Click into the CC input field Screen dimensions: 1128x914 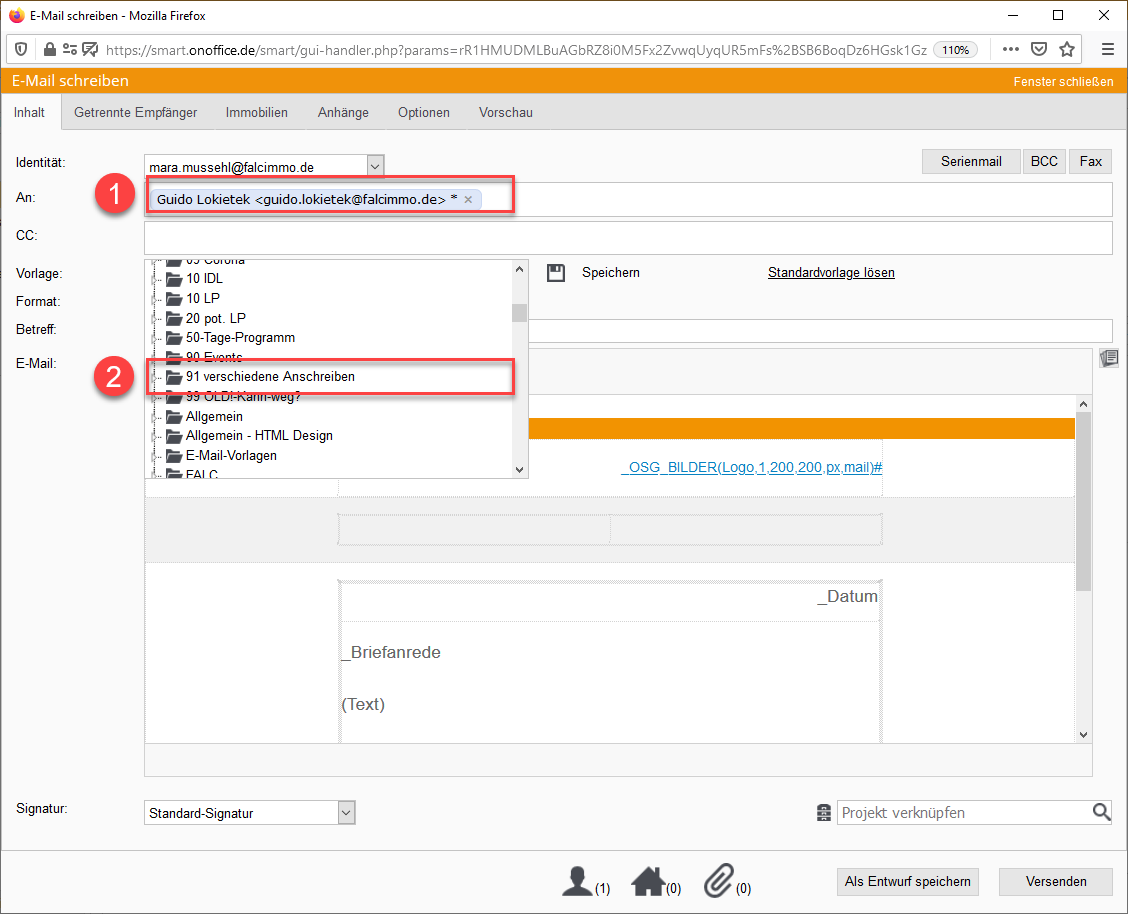coord(628,238)
